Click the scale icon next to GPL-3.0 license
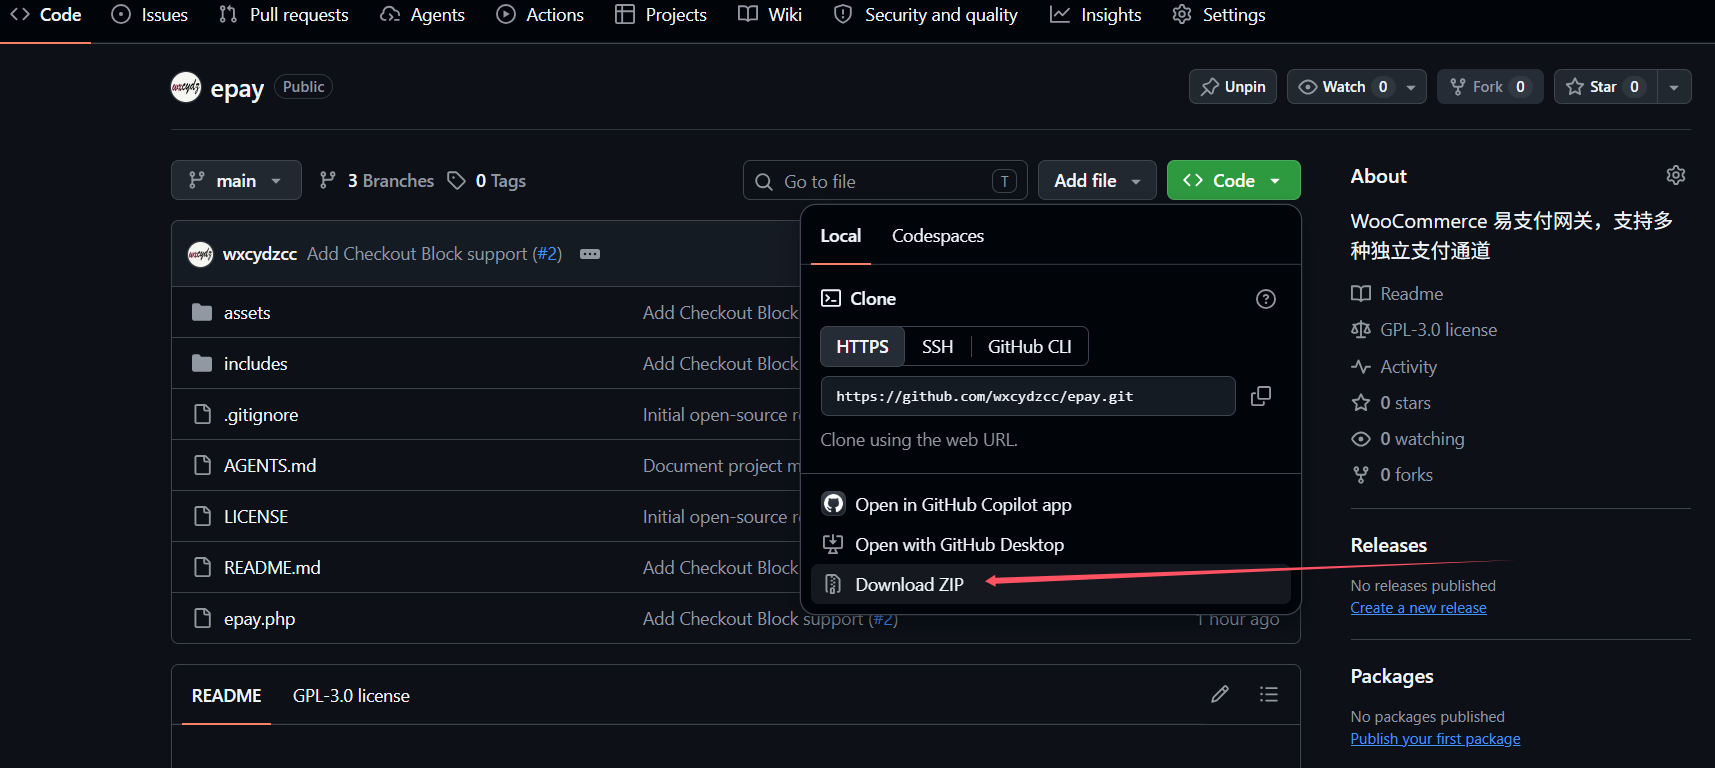 pyautogui.click(x=1361, y=329)
